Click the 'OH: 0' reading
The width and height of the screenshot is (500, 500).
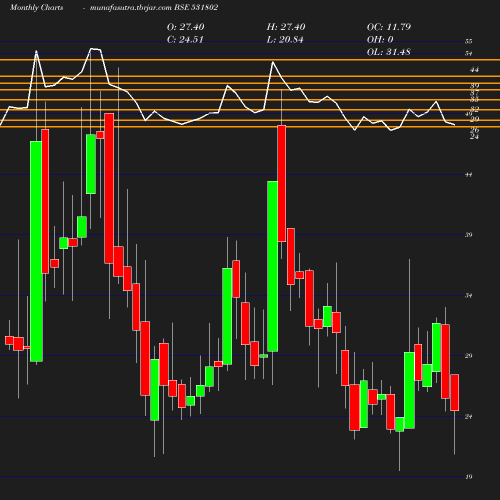(x=380, y=40)
